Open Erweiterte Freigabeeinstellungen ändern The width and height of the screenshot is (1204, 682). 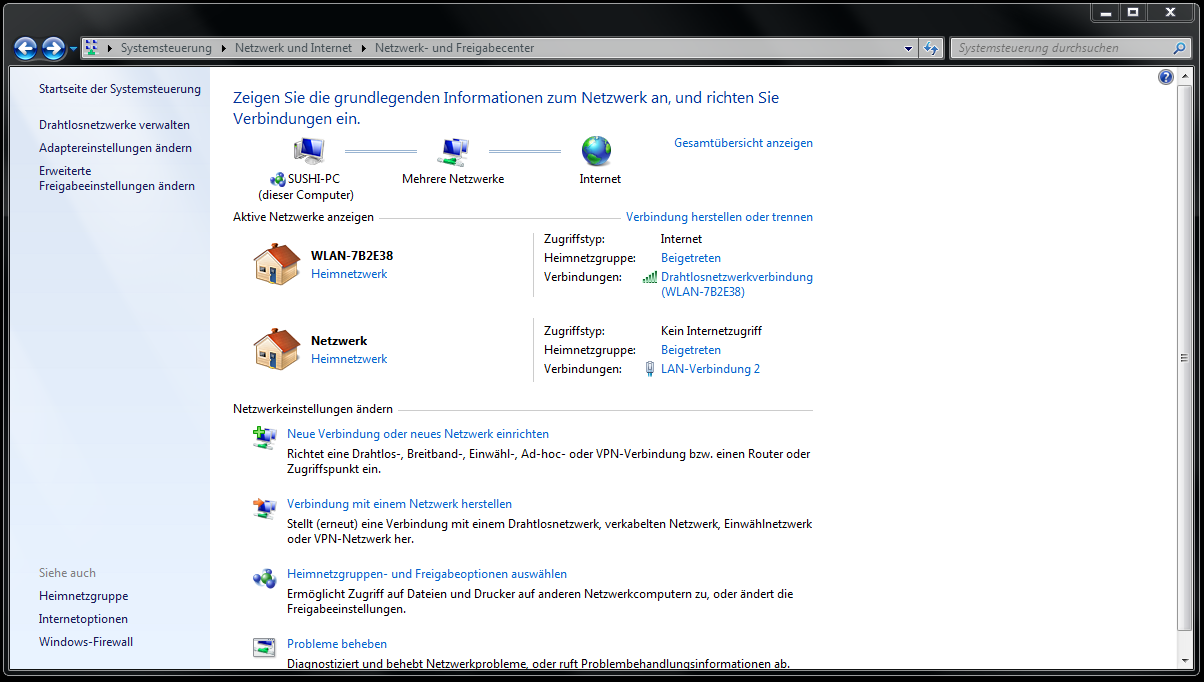click(x=117, y=179)
